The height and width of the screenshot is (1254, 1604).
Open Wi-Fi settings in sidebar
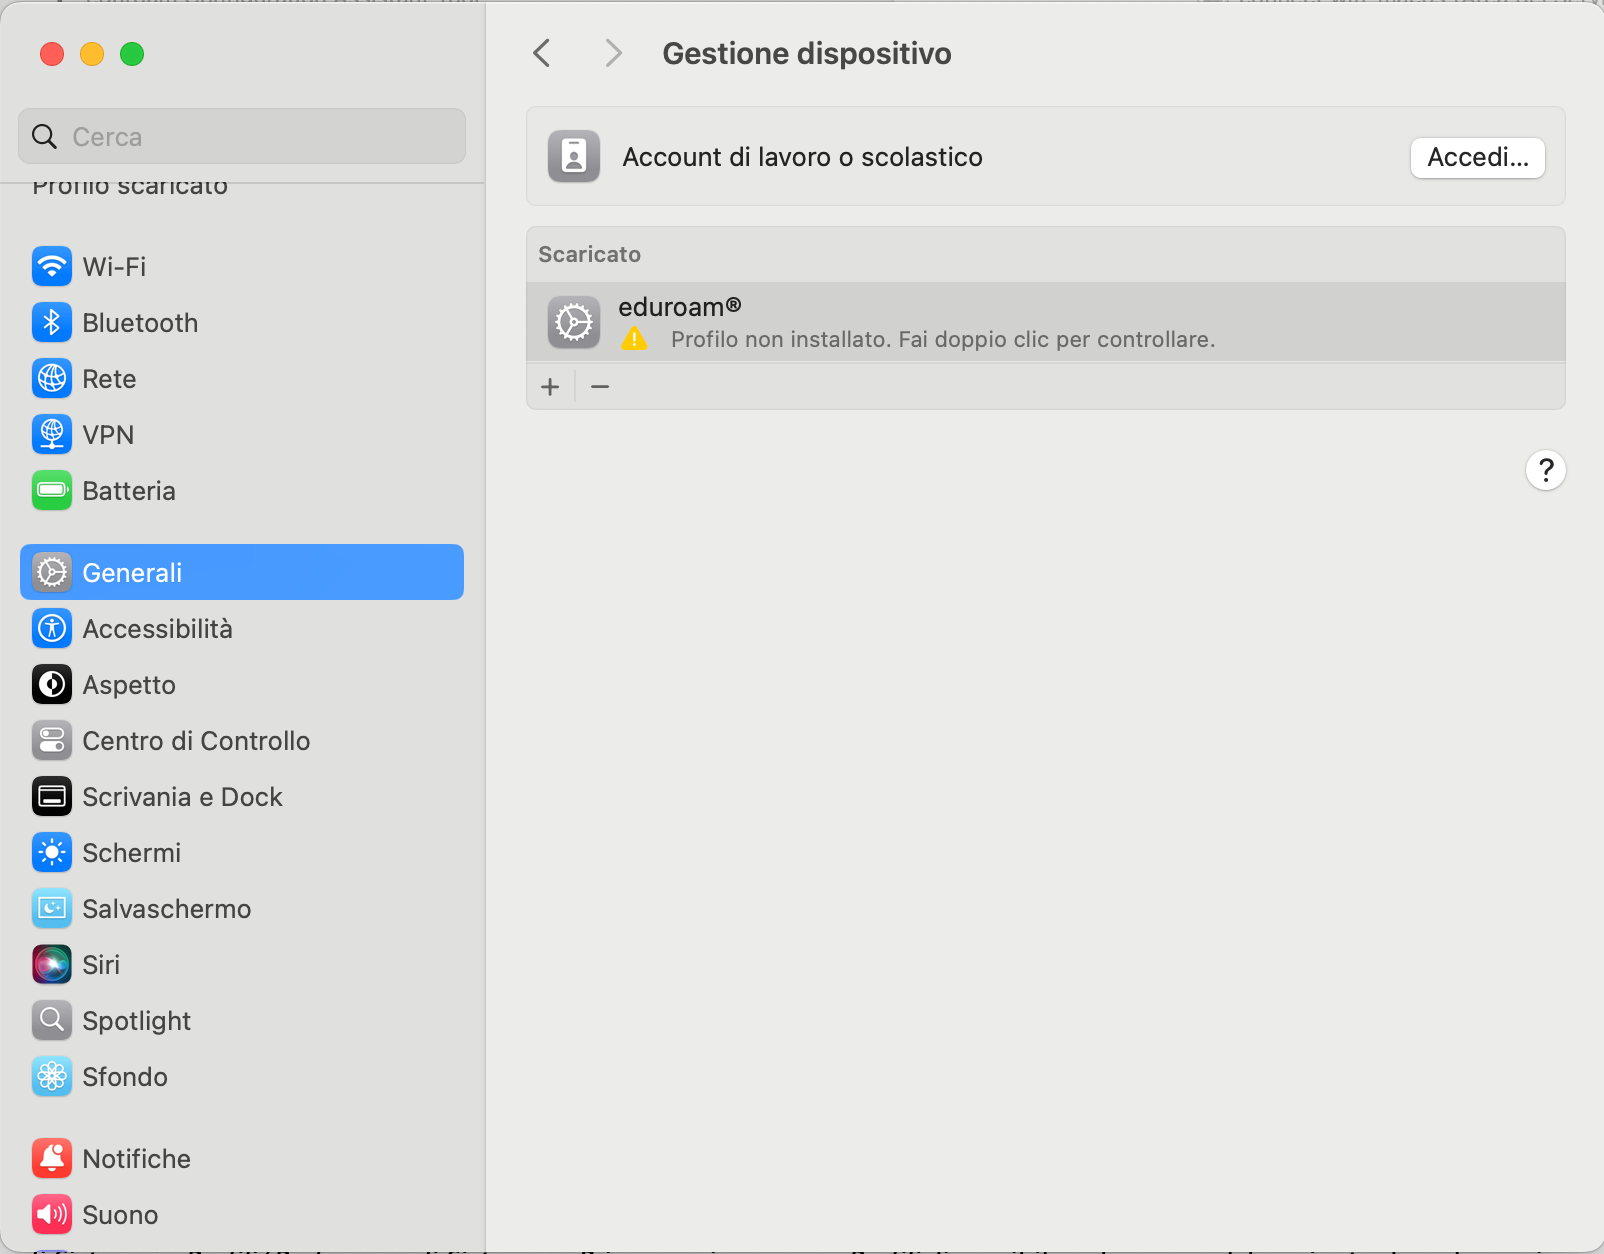click(x=114, y=267)
